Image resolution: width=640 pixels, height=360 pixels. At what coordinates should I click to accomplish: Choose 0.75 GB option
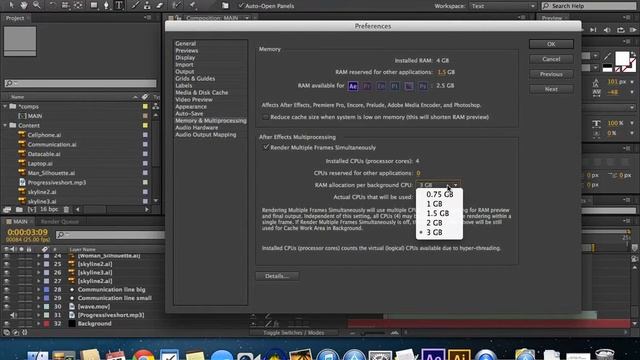point(440,195)
